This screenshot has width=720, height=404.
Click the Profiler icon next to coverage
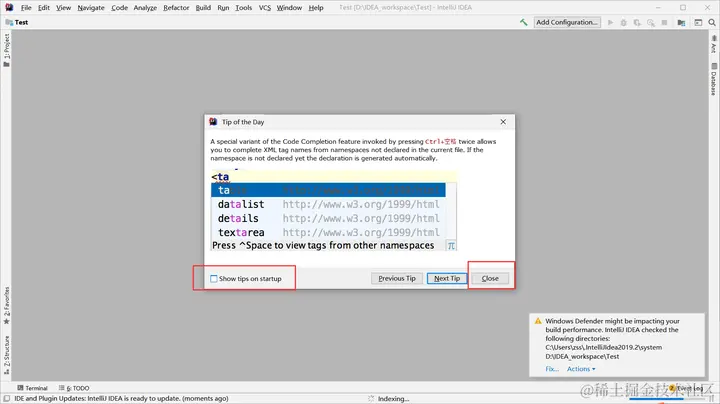pos(651,22)
